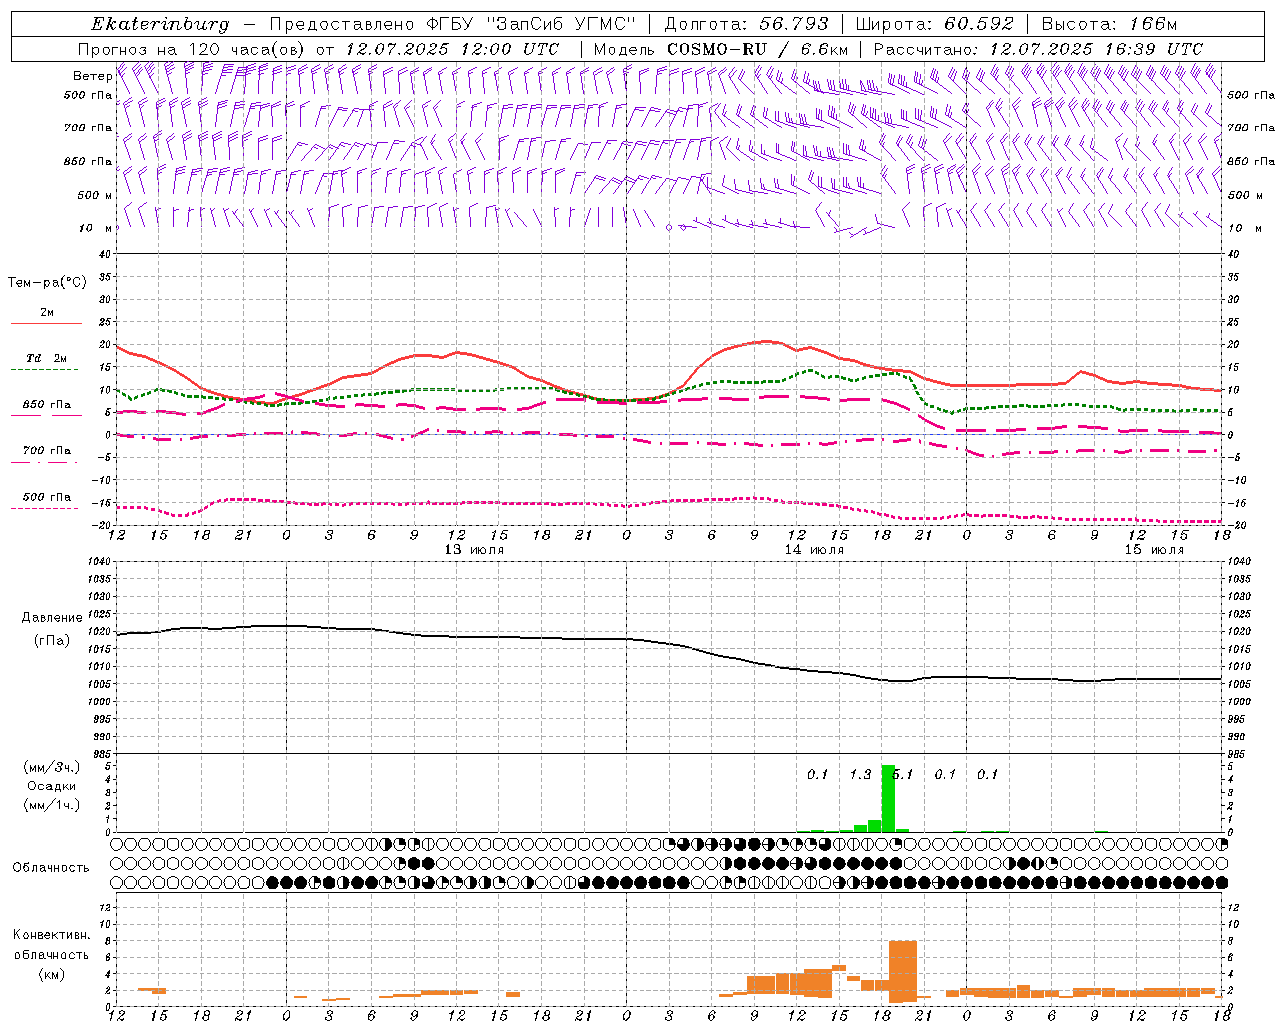Select the '(мм/3ч.)' precipitation unit label

(x=51, y=767)
